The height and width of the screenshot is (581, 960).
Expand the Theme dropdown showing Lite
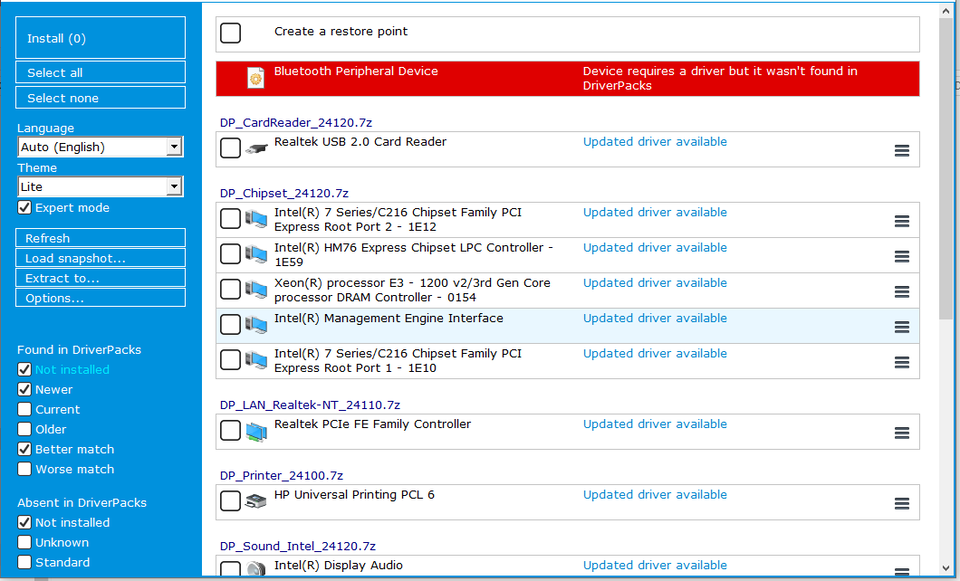[x=100, y=187]
